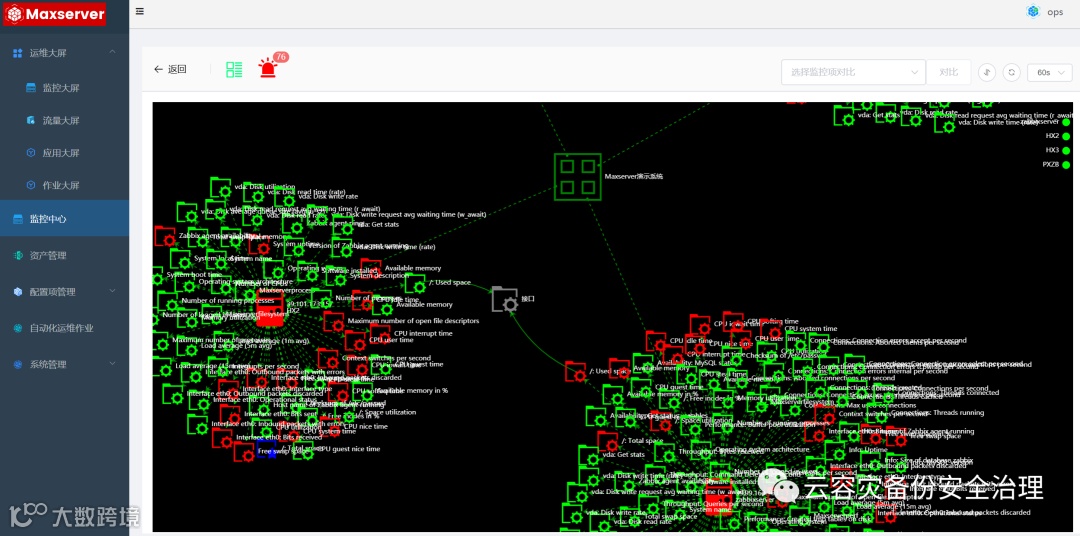Open the red alarm bell notifications icon

[x=267, y=68]
